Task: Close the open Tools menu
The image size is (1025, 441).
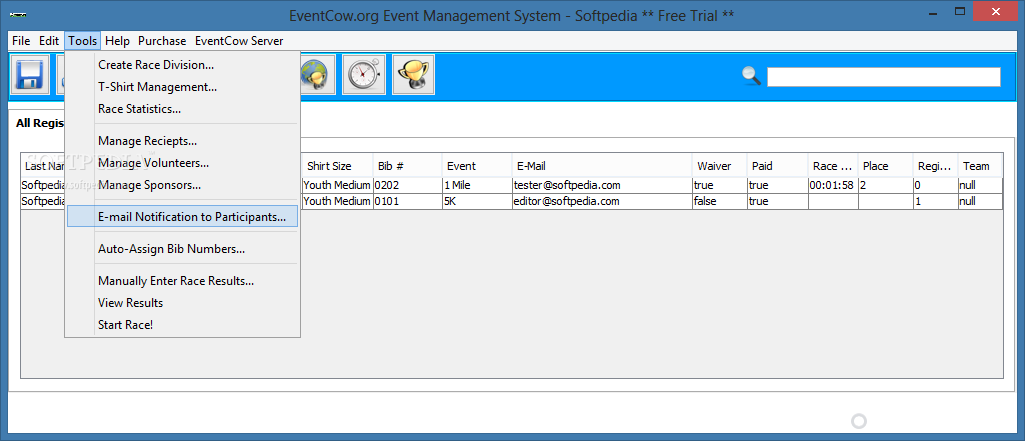Action: (82, 41)
